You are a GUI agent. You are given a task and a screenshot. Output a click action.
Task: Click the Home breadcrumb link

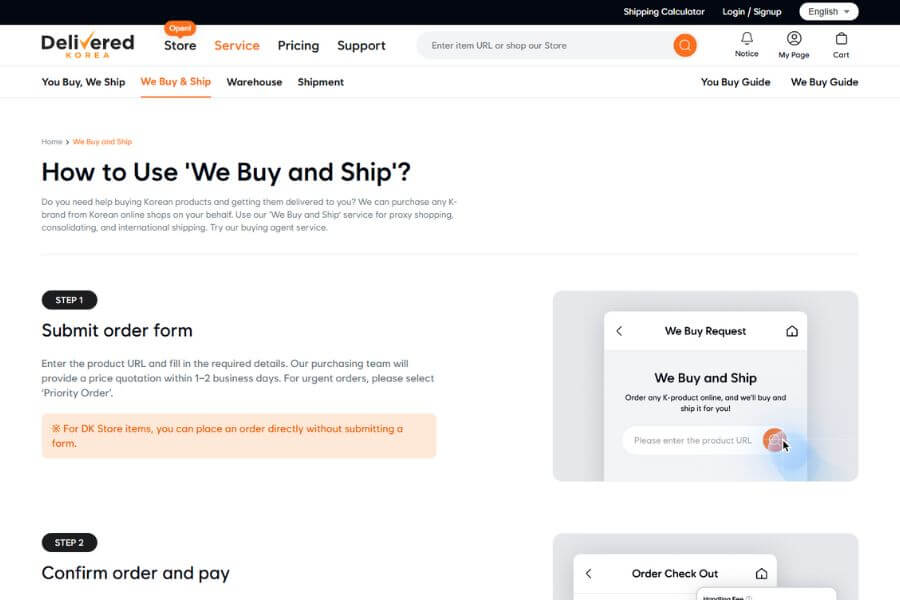click(52, 142)
